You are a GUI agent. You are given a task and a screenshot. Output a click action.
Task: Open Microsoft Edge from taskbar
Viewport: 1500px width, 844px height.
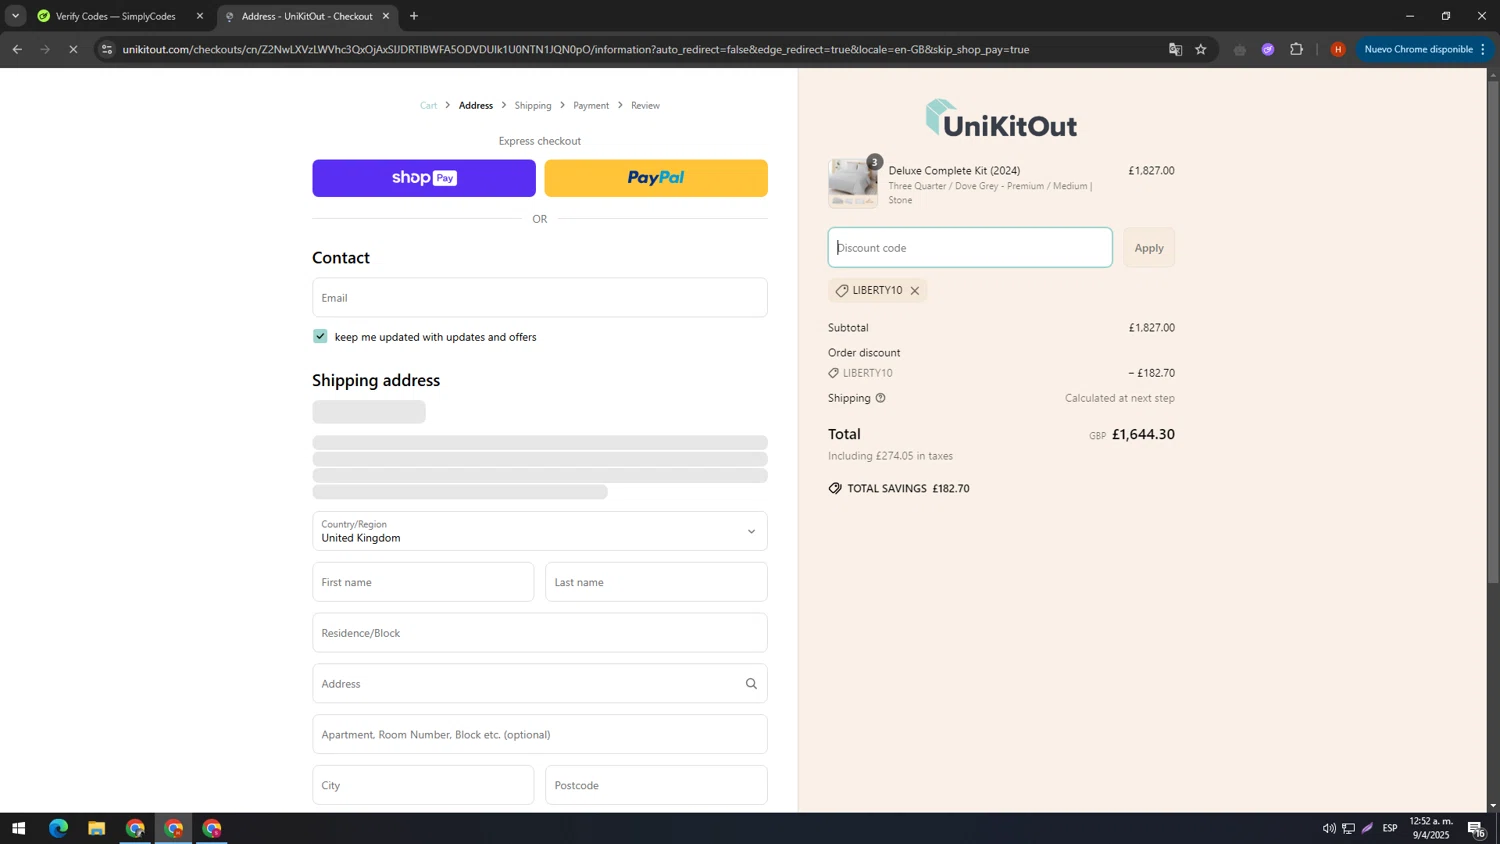tap(58, 828)
